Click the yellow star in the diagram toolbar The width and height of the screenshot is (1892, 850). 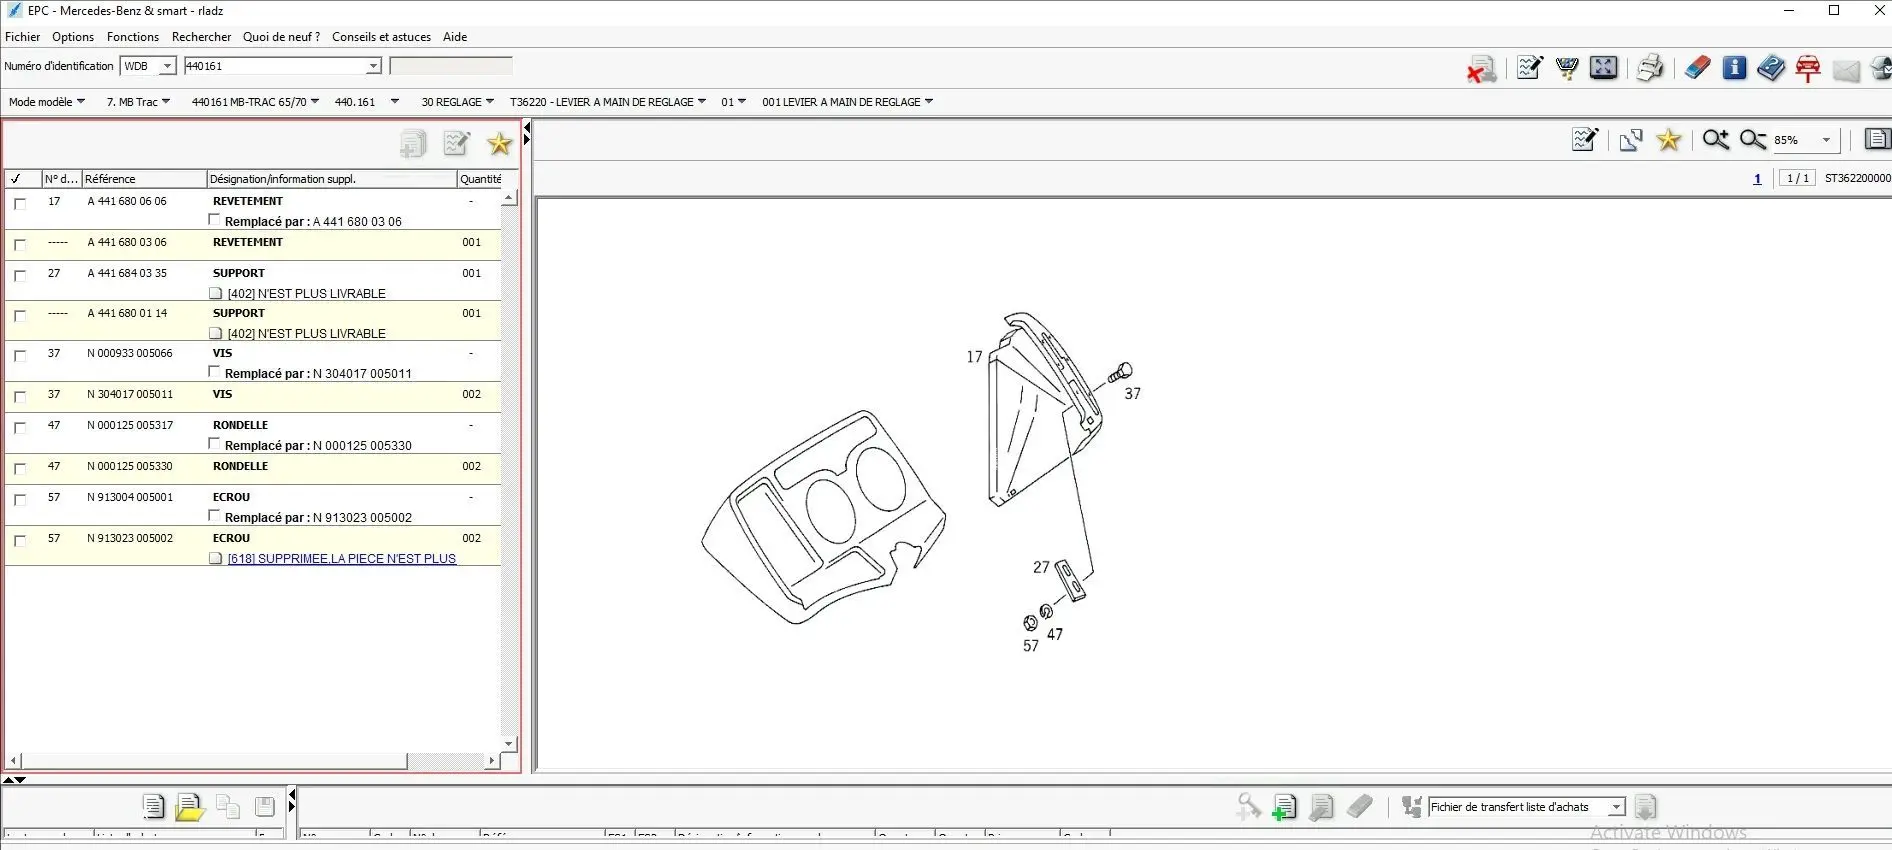pos(1668,140)
